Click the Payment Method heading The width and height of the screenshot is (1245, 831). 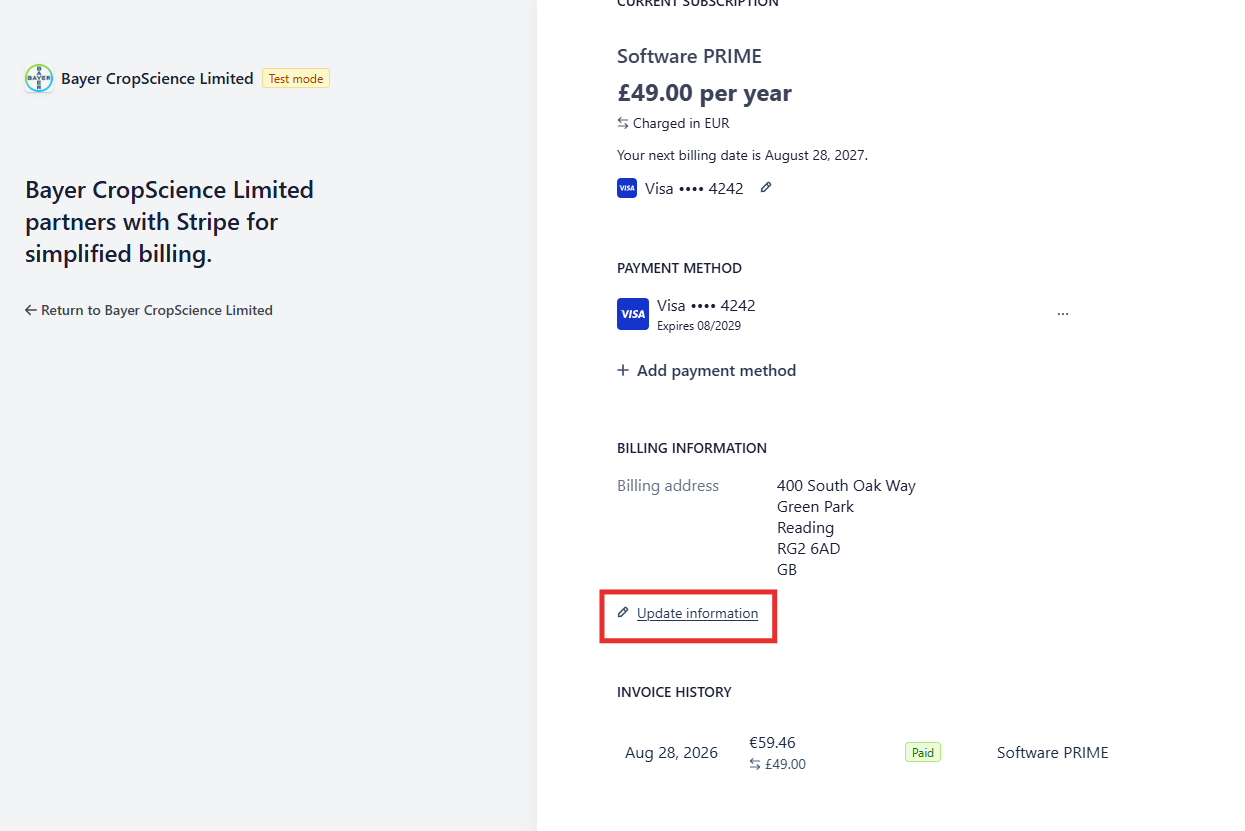click(x=679, y=268)
